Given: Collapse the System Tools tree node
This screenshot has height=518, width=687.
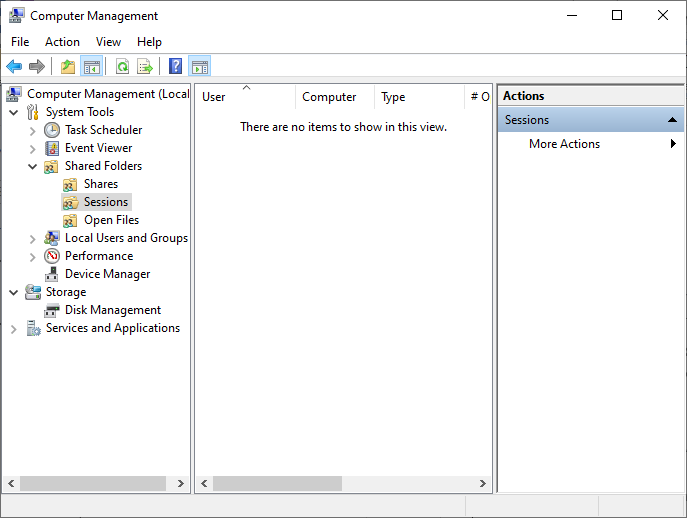Looking at the screenshot, I should coord(14,112).
